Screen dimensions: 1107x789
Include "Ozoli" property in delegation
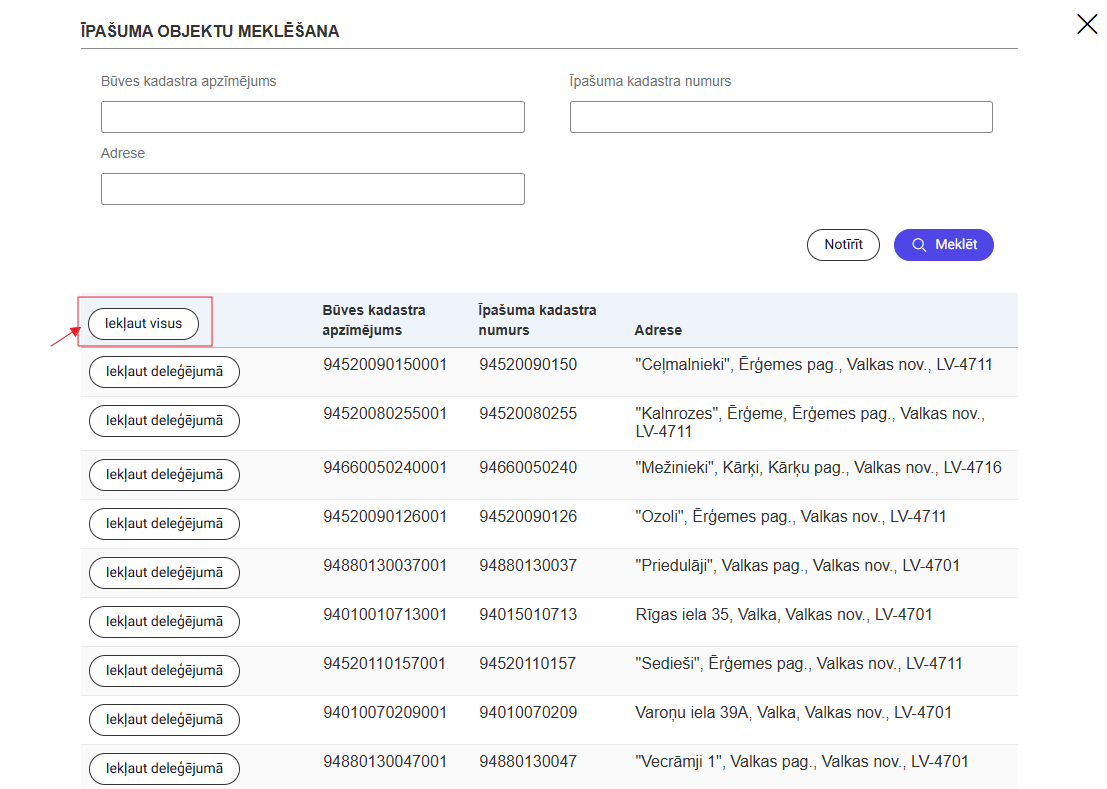164,524
